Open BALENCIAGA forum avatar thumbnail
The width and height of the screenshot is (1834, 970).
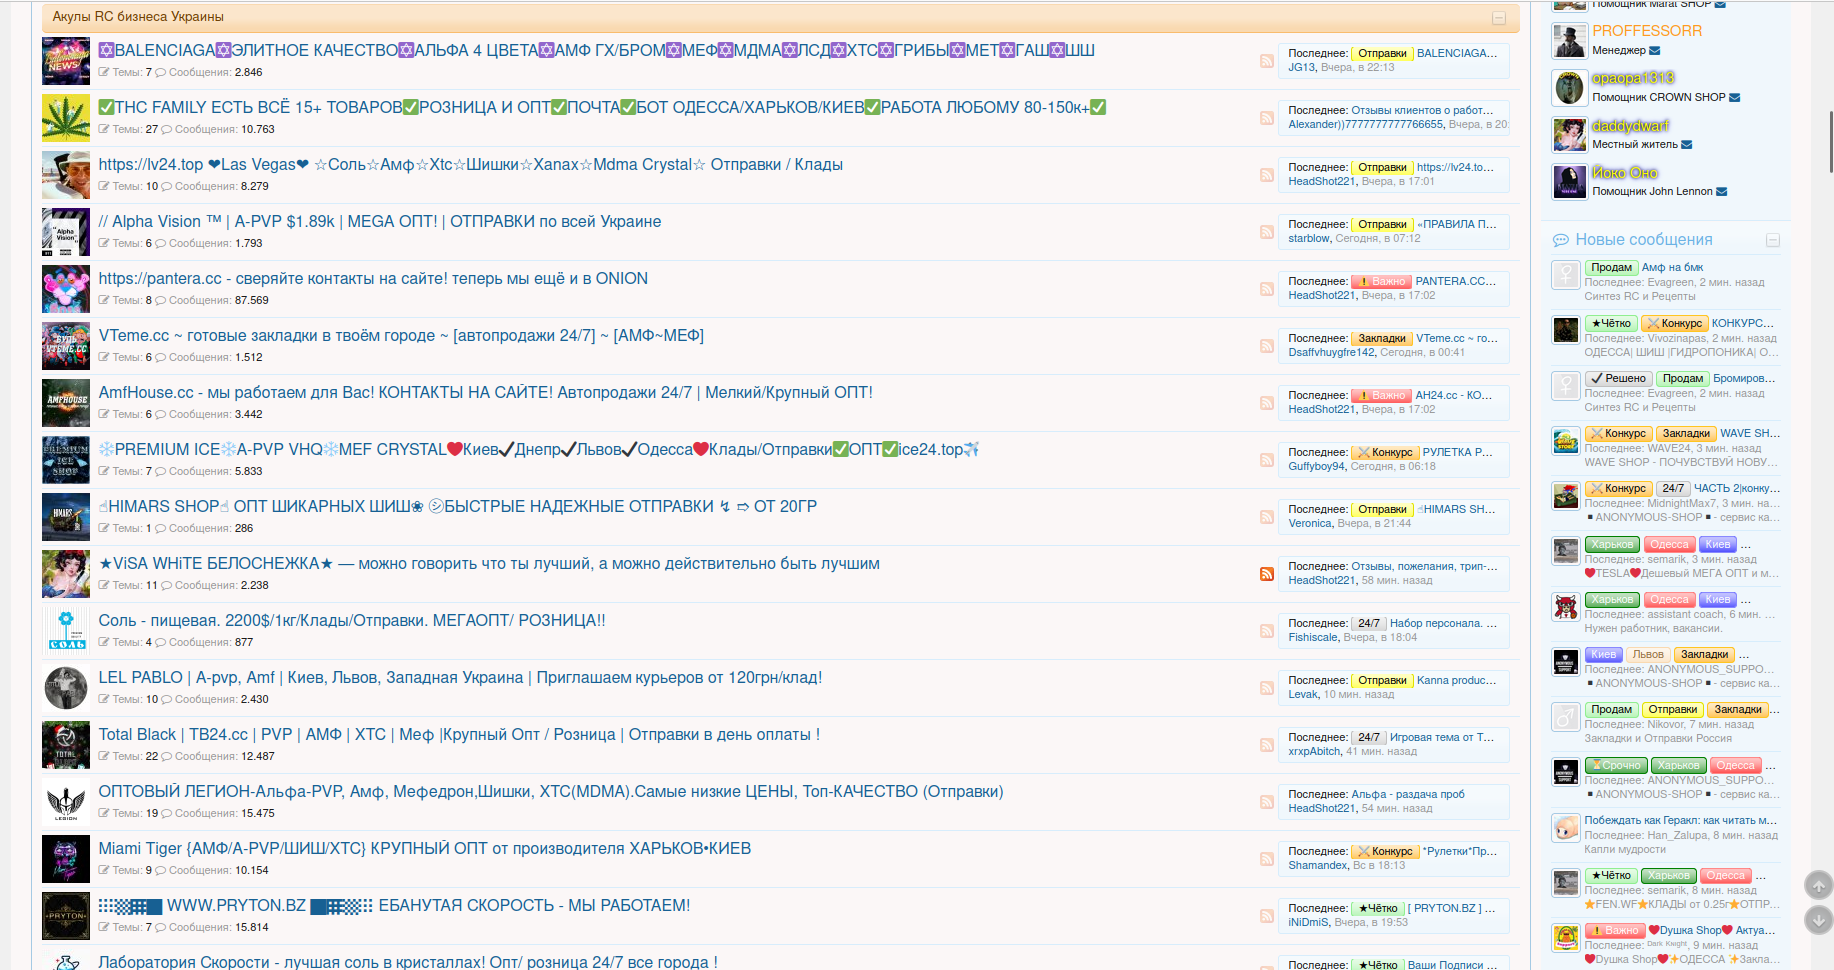66,61
